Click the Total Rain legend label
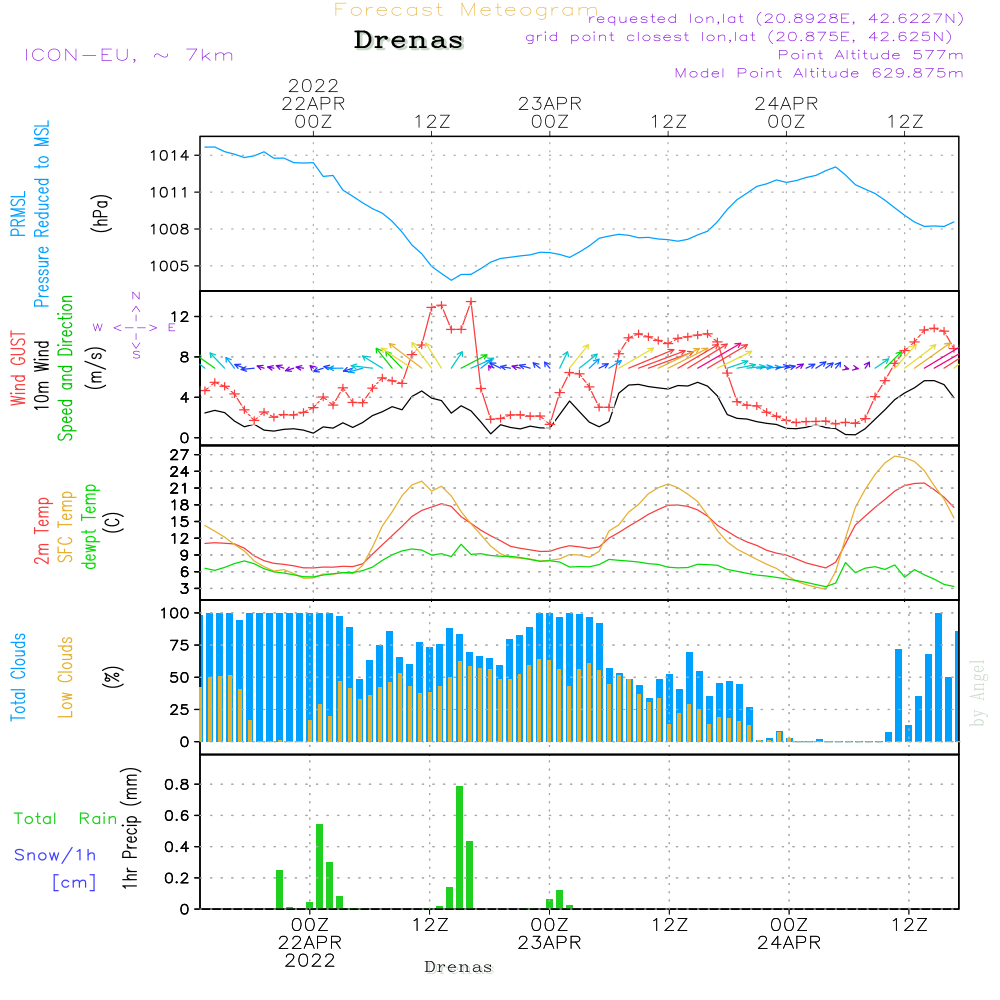 [x=66, y=819]
